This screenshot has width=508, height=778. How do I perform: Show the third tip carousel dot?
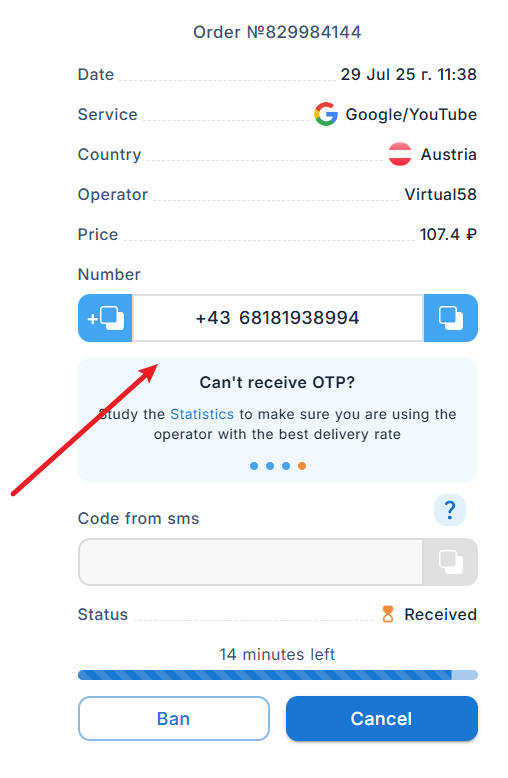286,466
